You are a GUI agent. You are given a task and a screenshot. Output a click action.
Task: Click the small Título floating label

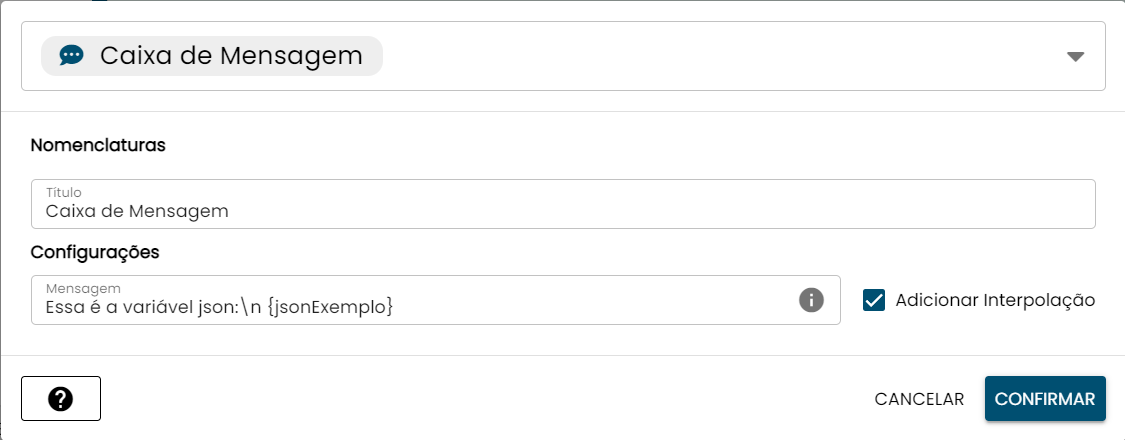63,191
